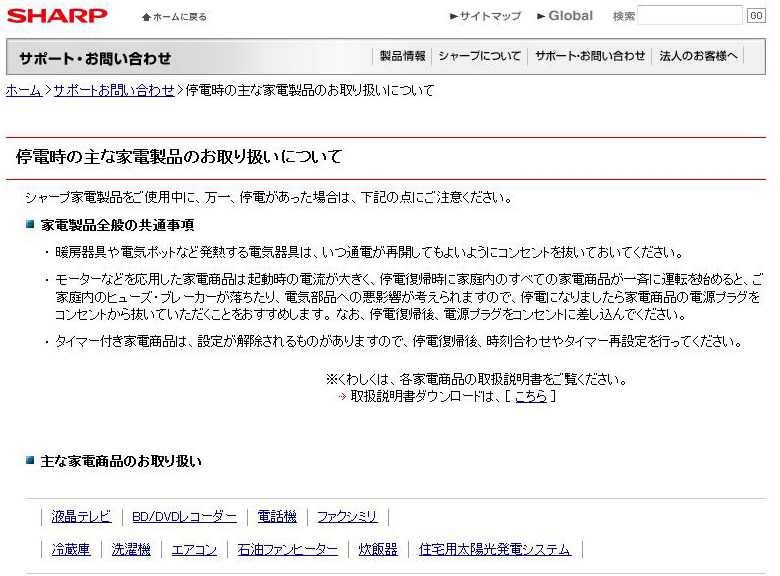Click the SHARP logo
This screenshot has width=780, height=576.
coord(57,15)
